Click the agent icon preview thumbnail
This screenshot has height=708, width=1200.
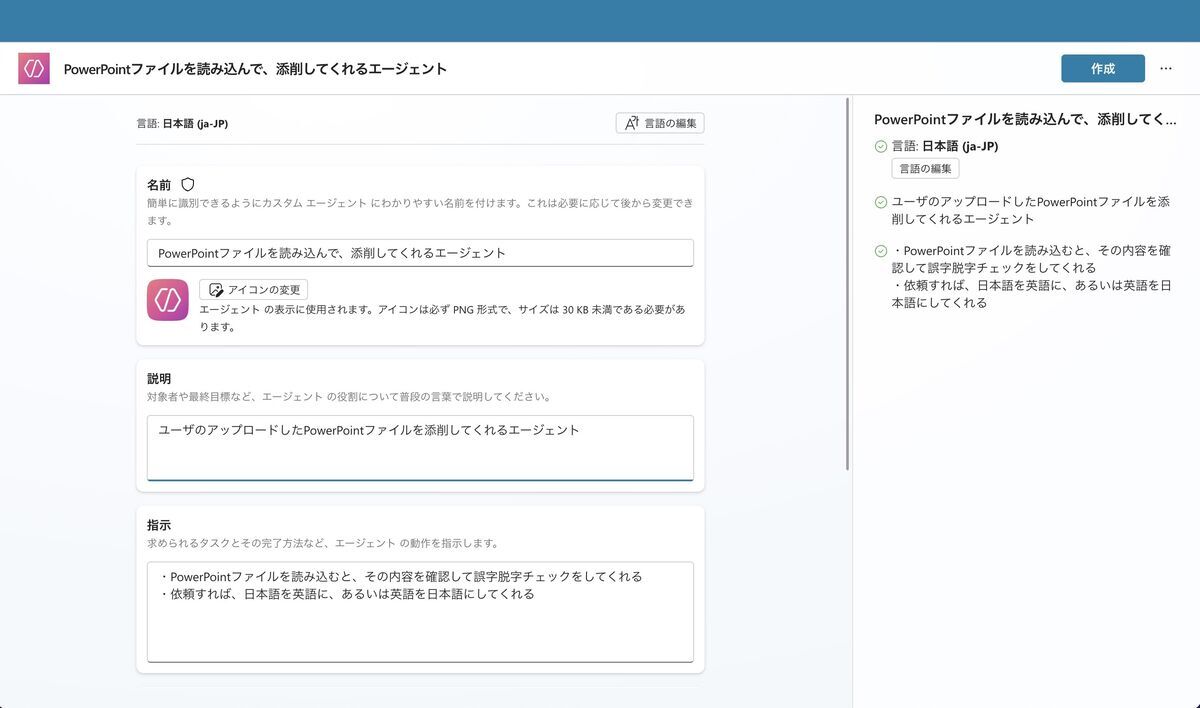pyautogui.click(x=168, y=300)
